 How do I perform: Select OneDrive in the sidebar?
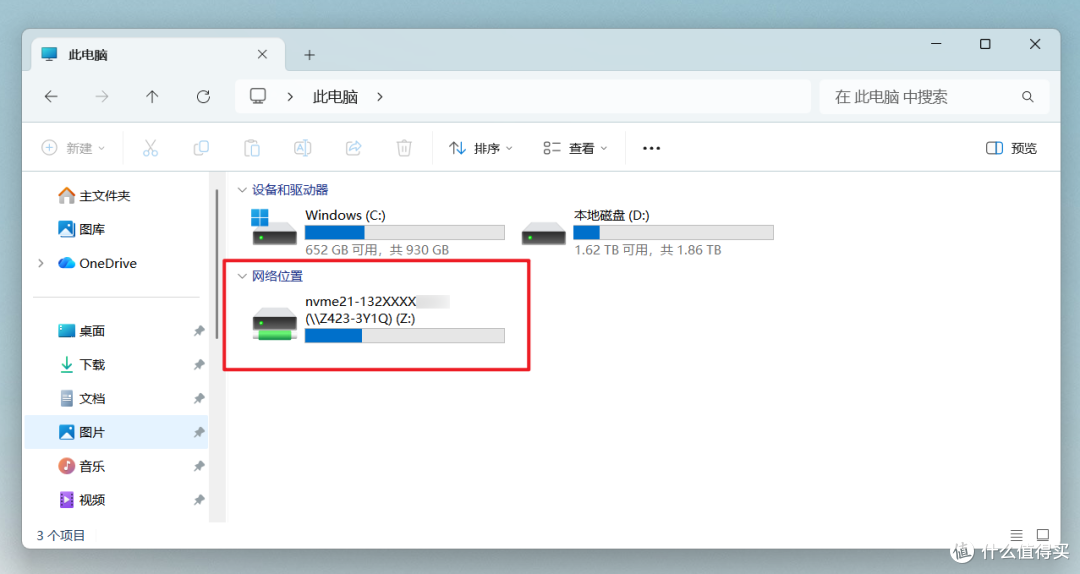click(98, 263)
